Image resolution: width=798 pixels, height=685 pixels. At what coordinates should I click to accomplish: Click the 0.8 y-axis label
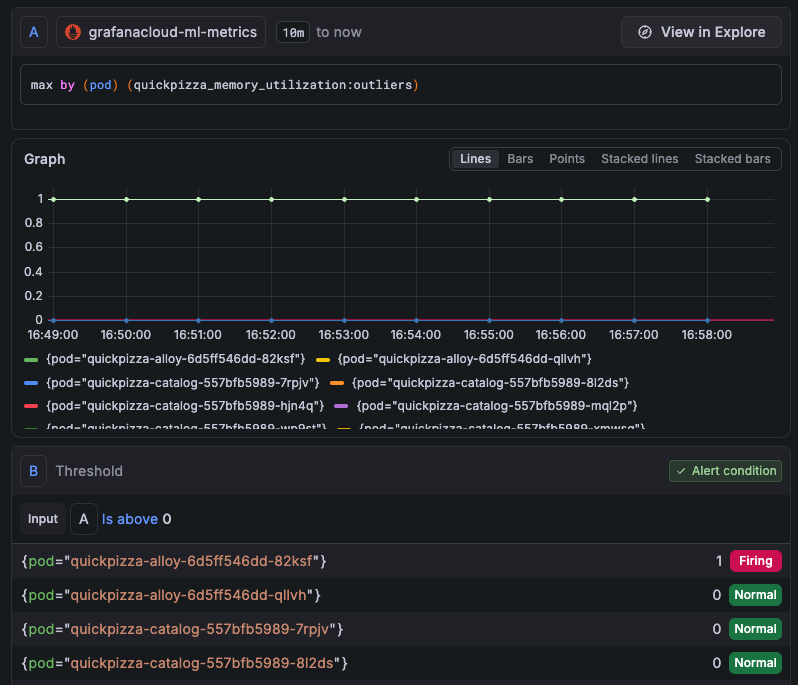pyautogui.click(x=34, y=223)
